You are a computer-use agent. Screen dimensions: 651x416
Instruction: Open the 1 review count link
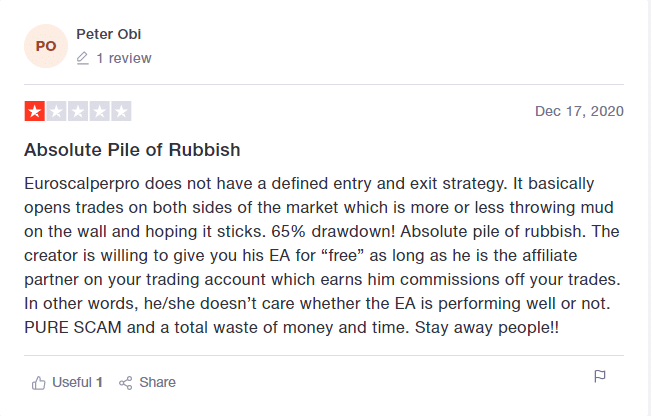pyautogui.click(x=124, y=58)
